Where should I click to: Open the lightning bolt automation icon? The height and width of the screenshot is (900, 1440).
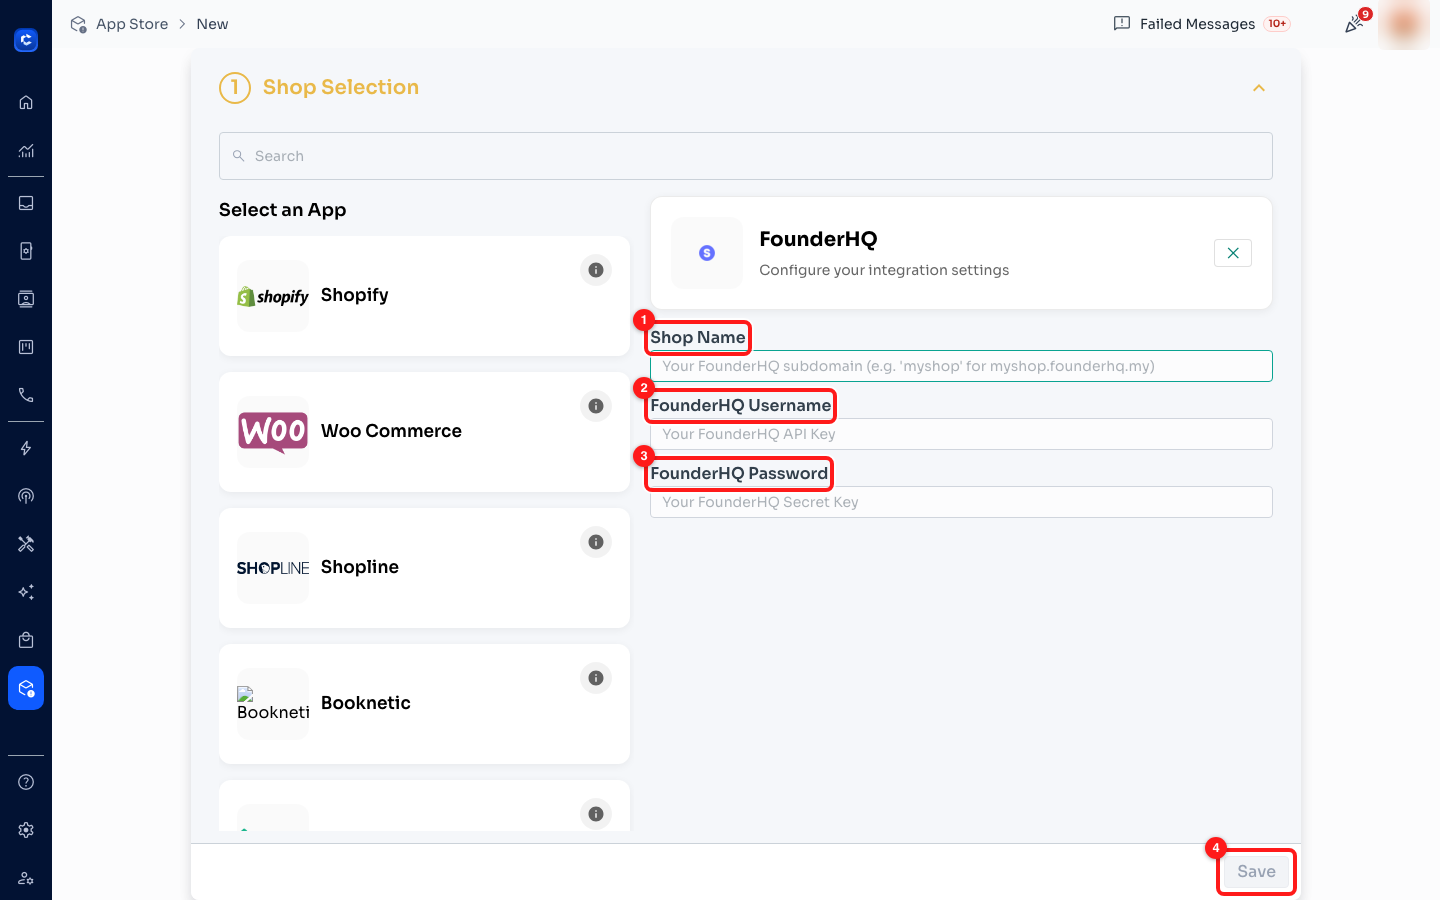point(26,448)
